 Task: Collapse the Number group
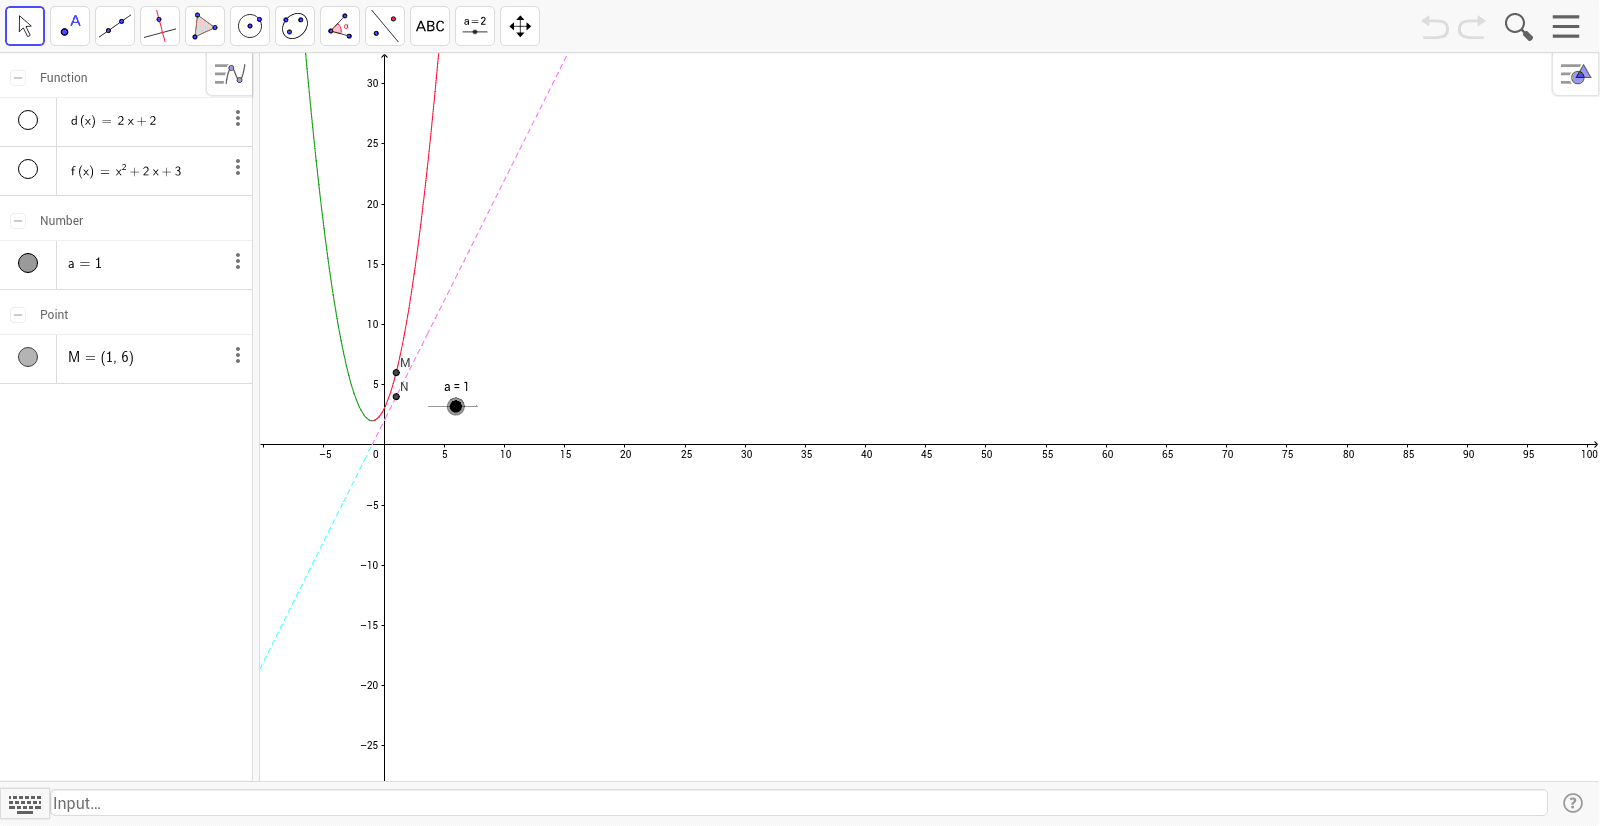click(18, 220)
